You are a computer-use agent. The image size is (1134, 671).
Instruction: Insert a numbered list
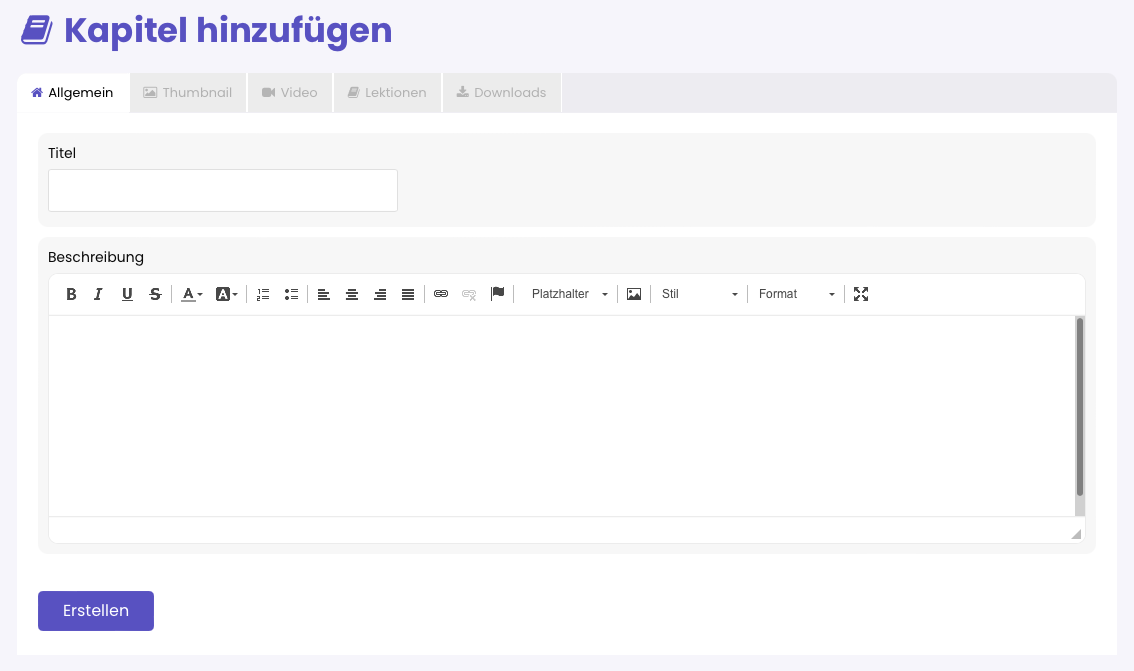[x=263, y=294]
